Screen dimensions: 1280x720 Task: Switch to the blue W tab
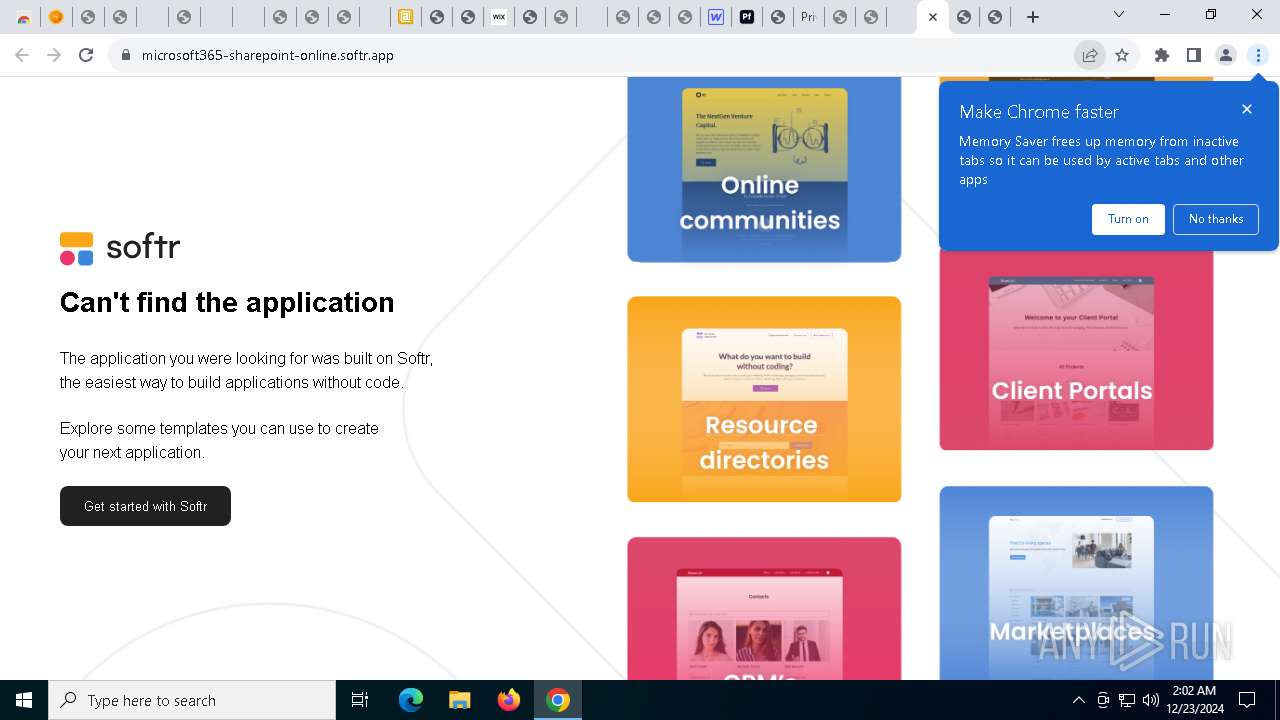click(716, 17)
